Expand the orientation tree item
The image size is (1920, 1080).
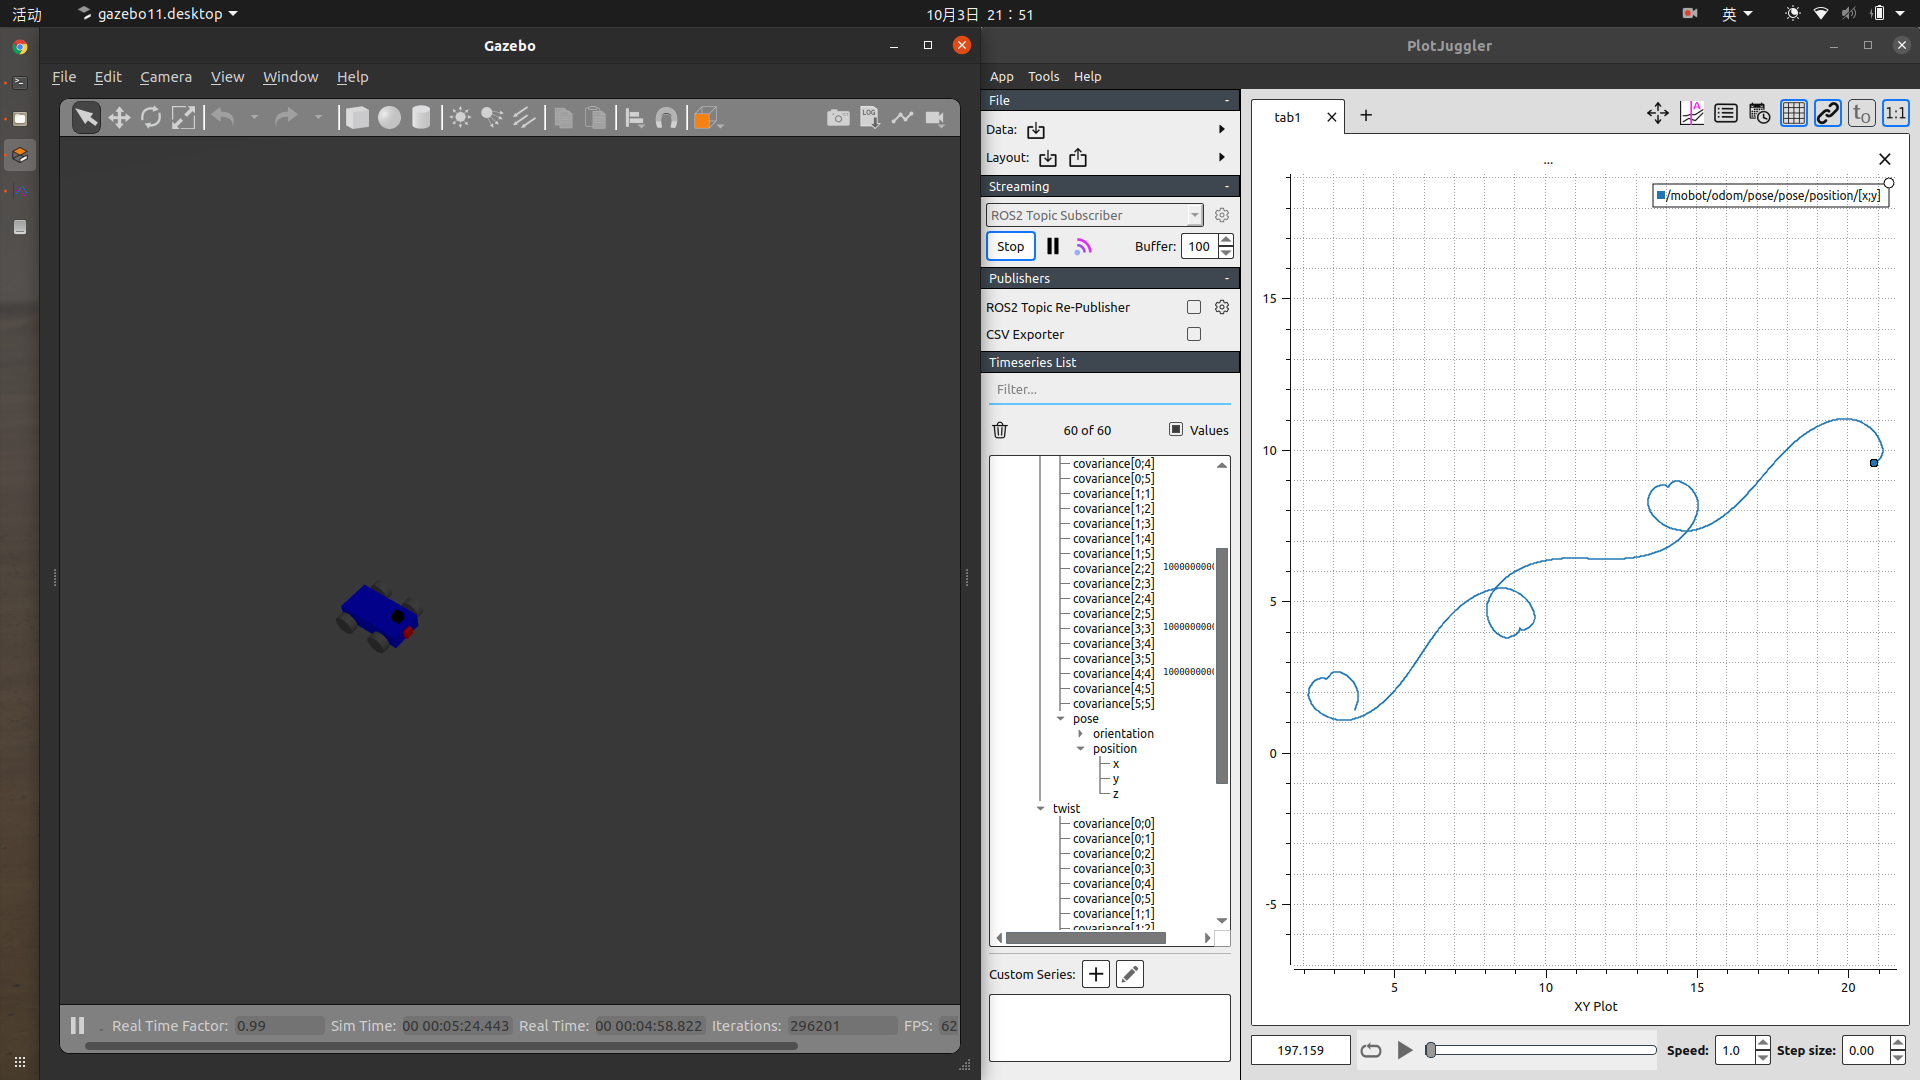coord(1080,733)
